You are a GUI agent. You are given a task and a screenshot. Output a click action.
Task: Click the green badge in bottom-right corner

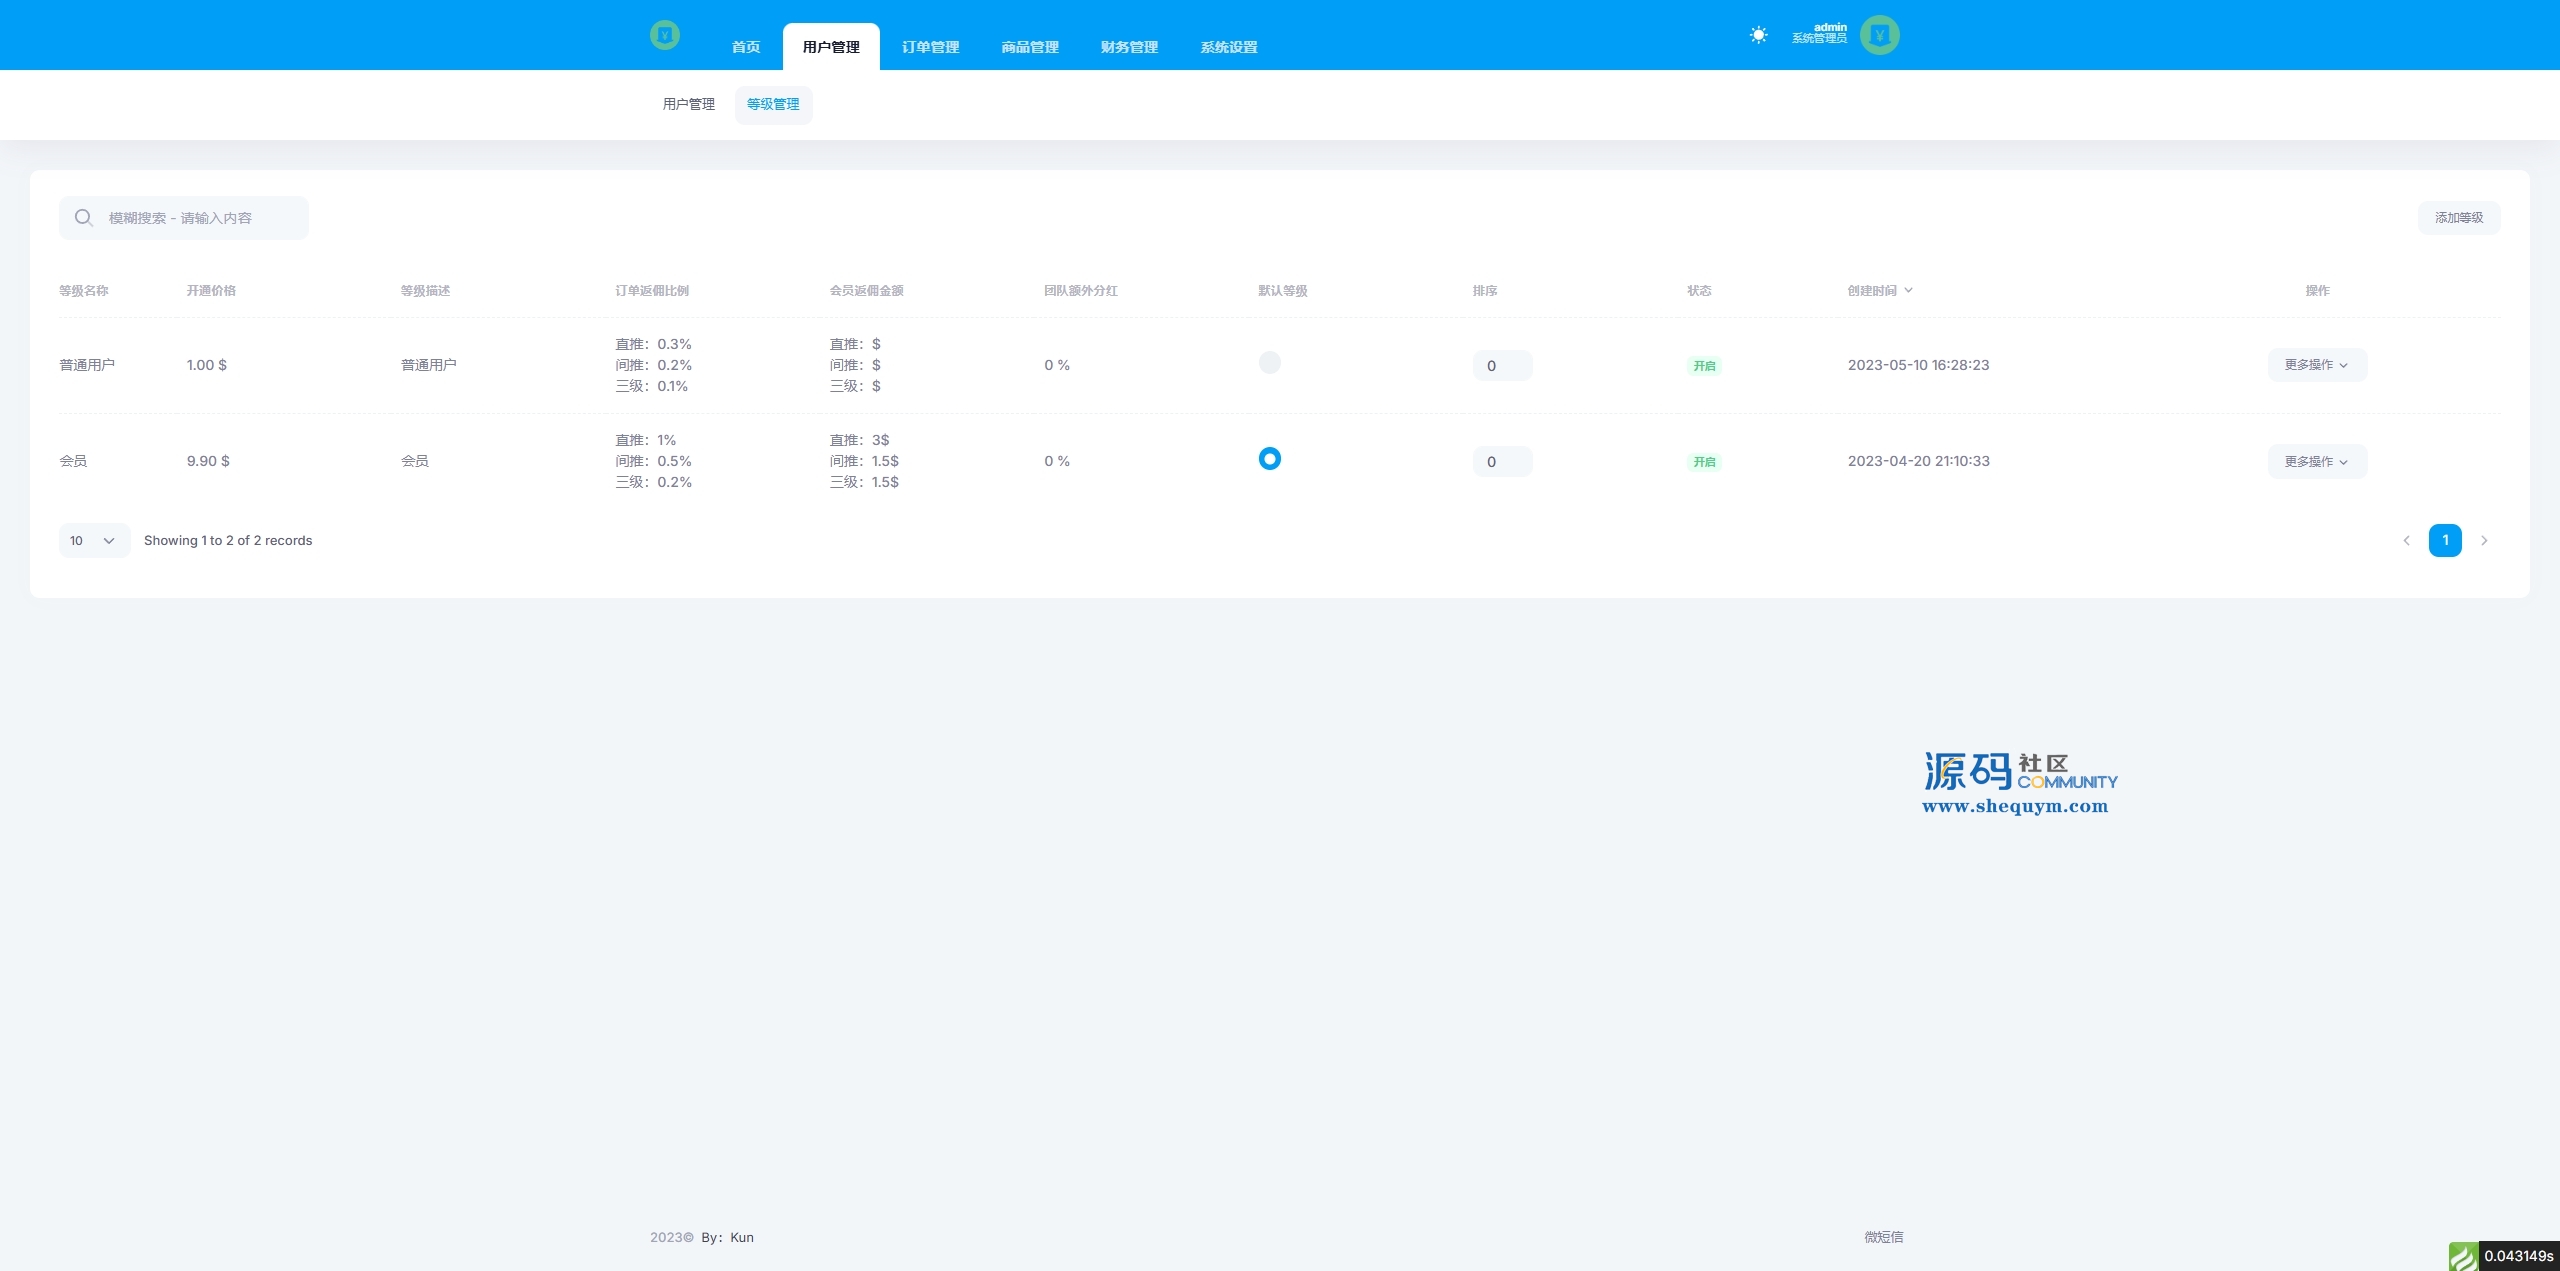point(2463,1256)
